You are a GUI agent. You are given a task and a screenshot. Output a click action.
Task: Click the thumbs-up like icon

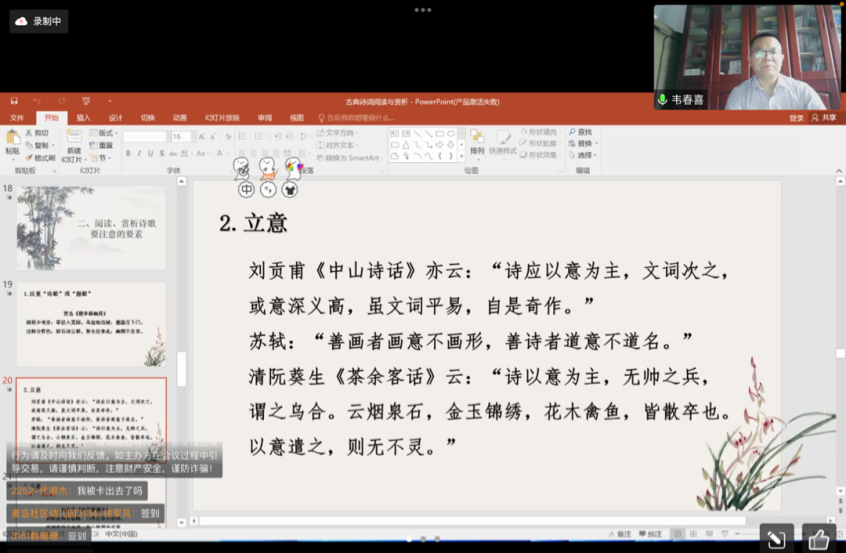click(818, 540)
